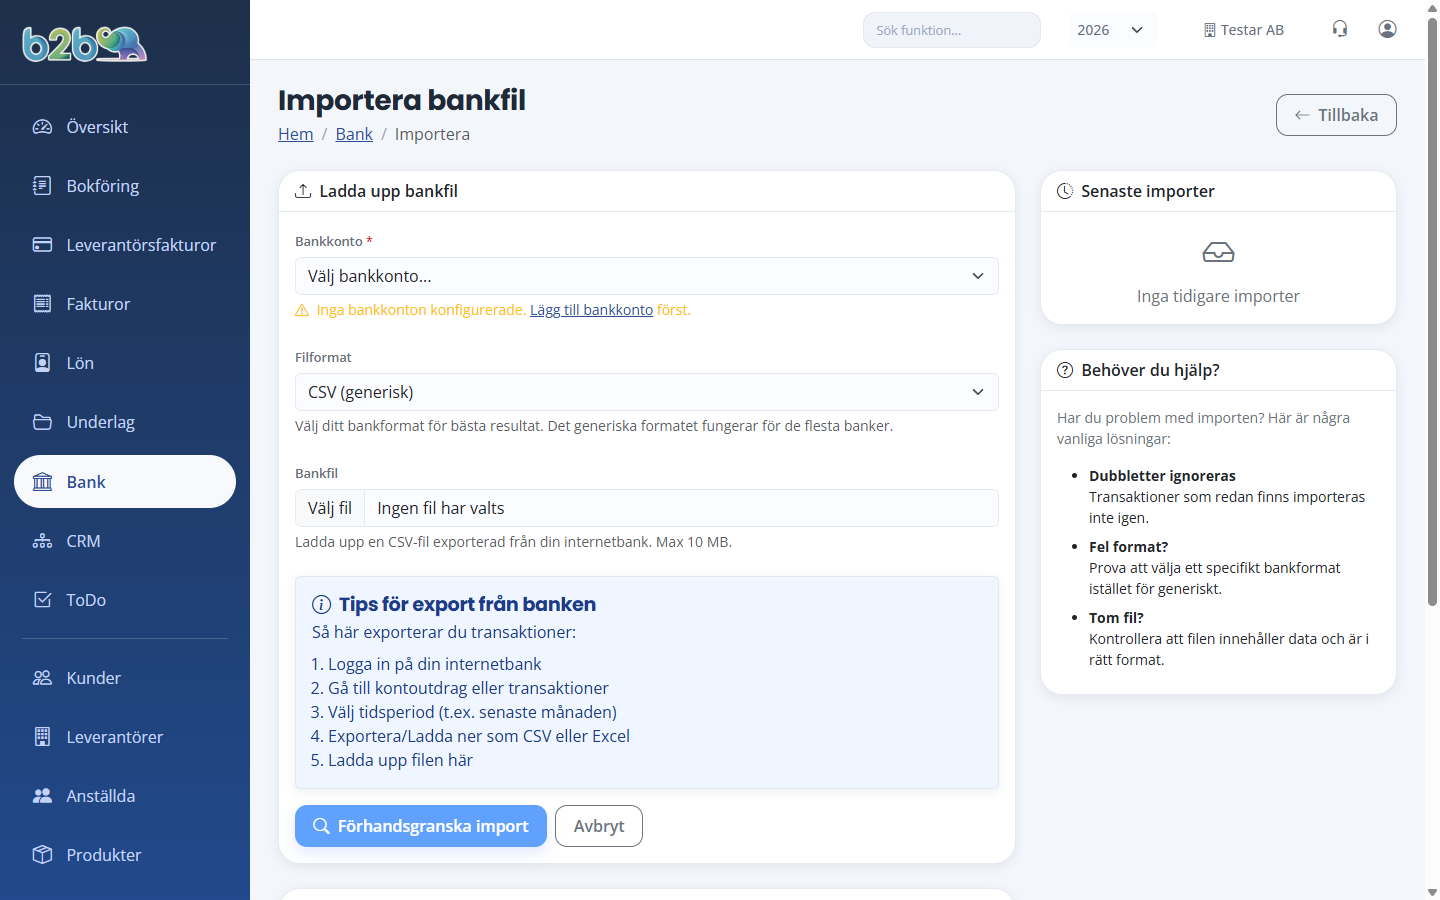Click the b2b logo in sidebar
The height and width of the screenshot is (900, 1440).
85,44
